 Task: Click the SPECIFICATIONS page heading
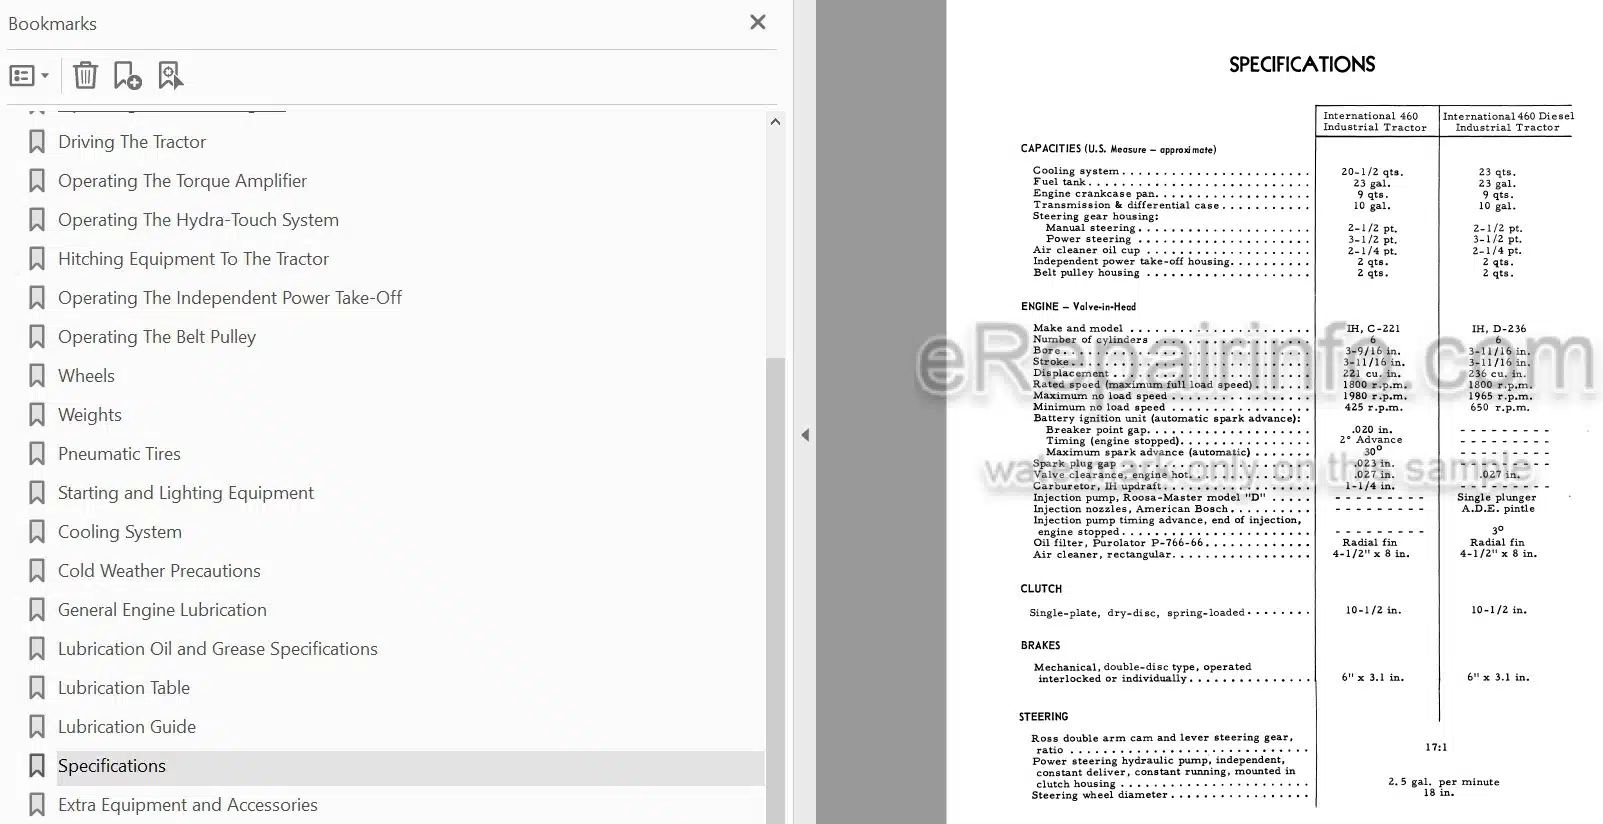(1302, 65)
